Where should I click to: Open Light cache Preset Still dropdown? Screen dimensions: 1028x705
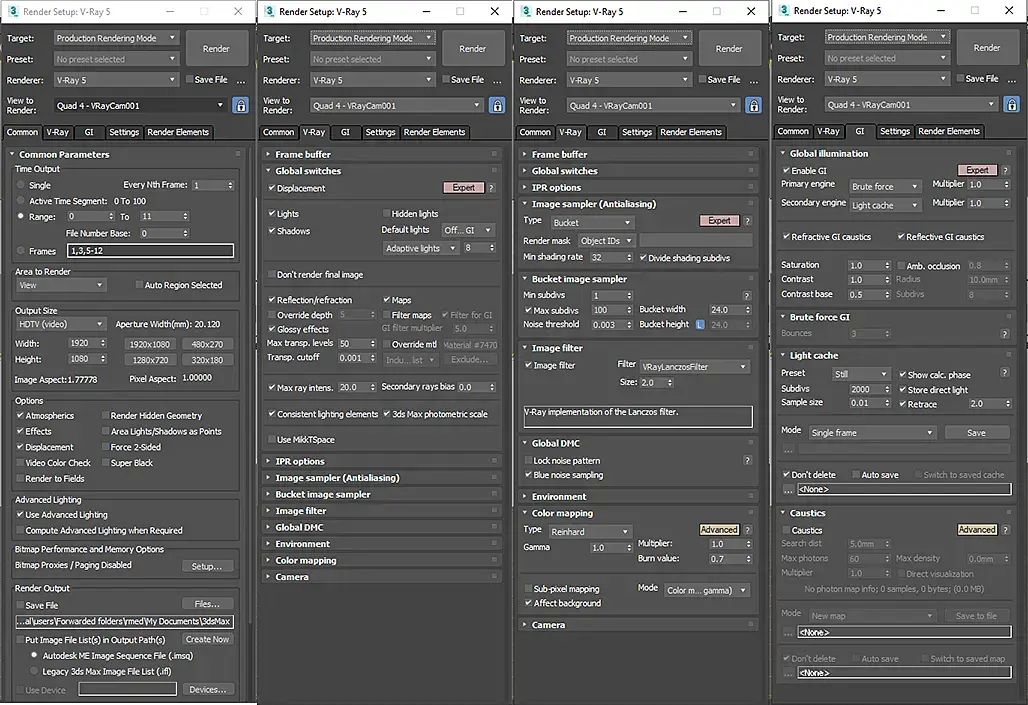click(860, 374)
